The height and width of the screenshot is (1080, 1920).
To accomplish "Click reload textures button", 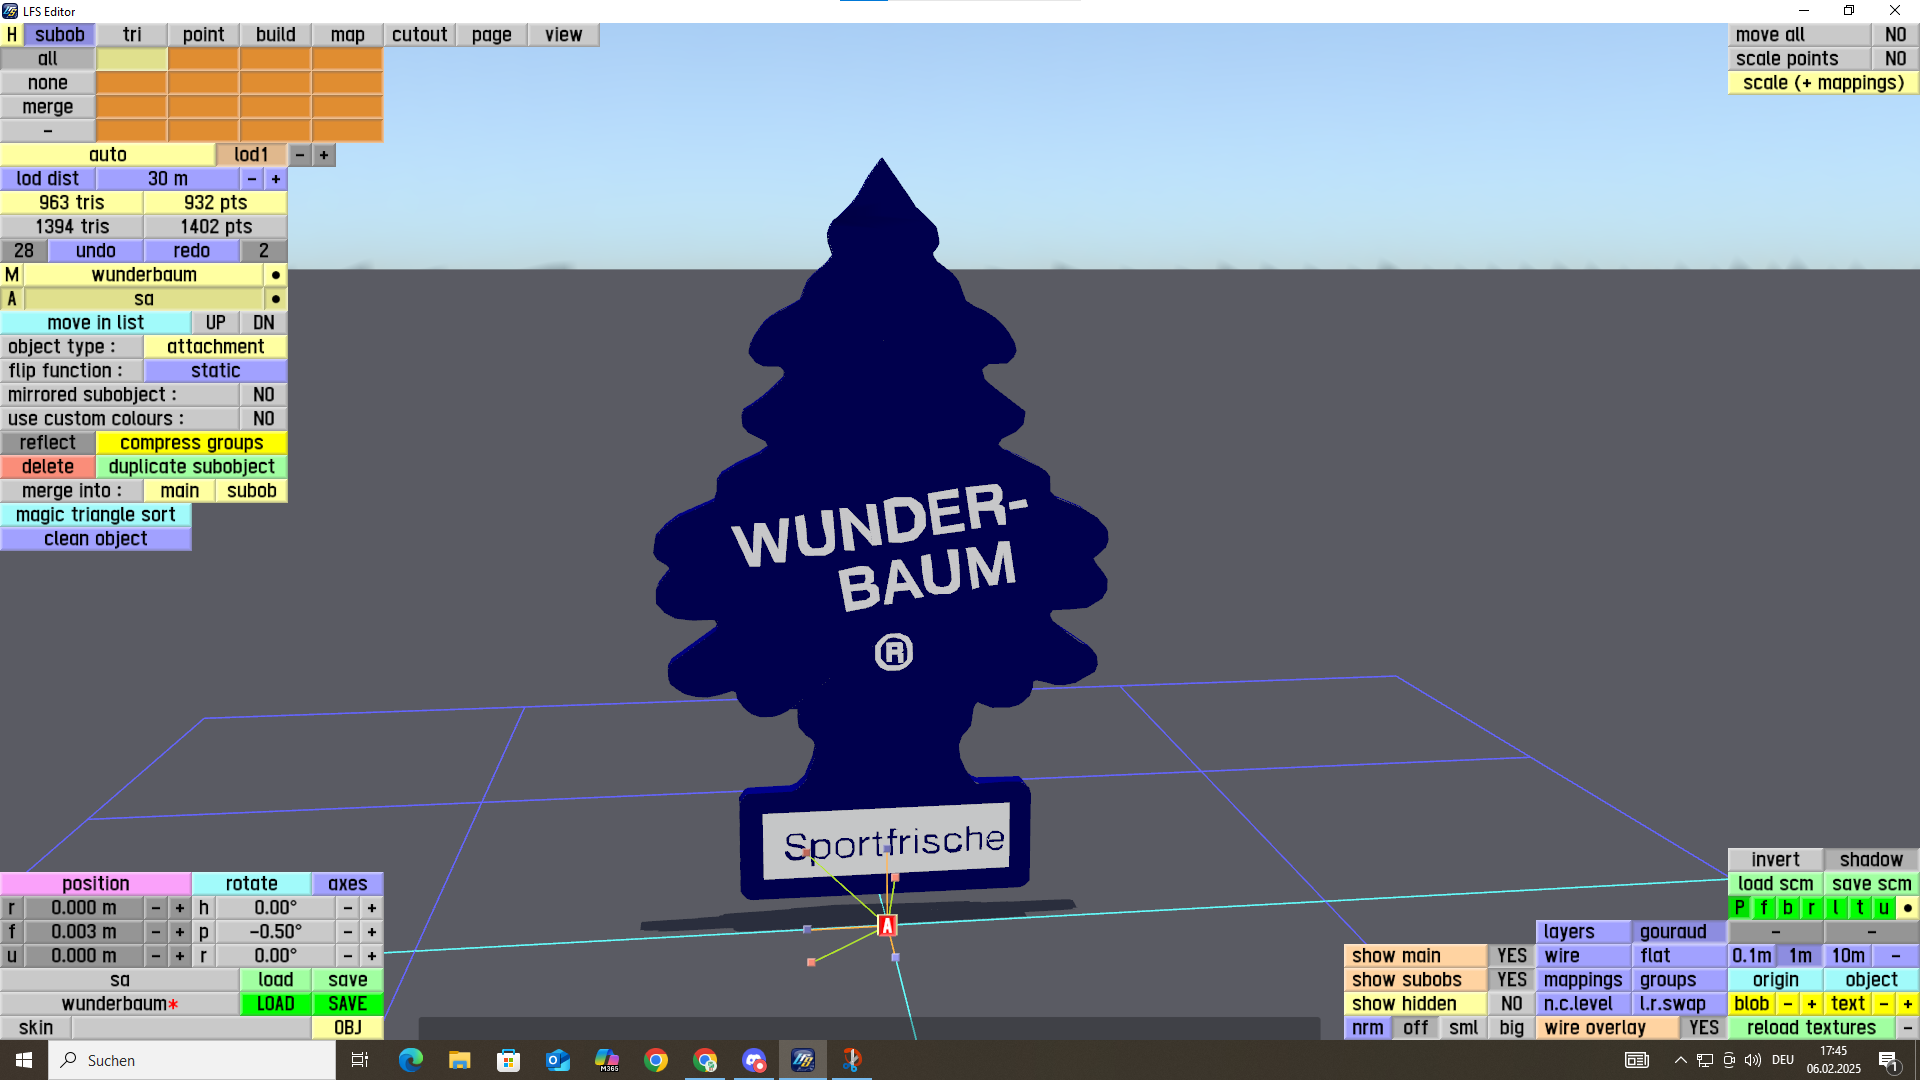I will coord(1811,1028).
